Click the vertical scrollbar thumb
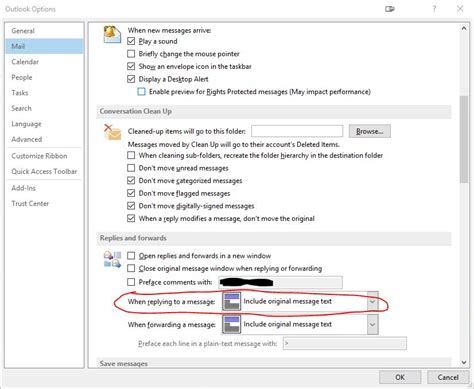The height and width of the screenshot is (389, 474). tap(464, 139)
